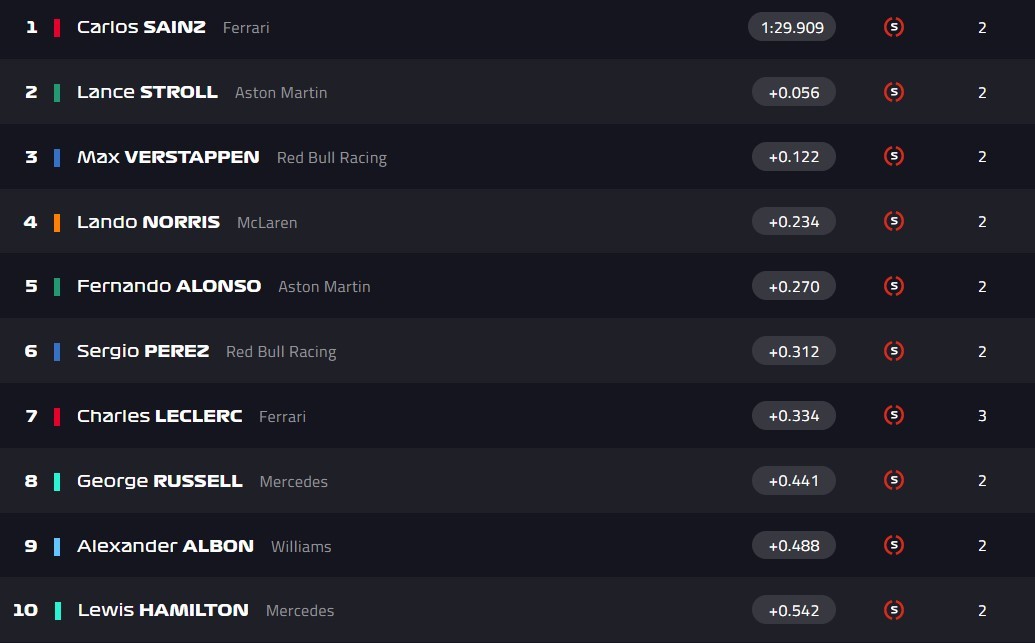
Task: Click the +0.488 gap badge for Albon
Action: [793, 545]
